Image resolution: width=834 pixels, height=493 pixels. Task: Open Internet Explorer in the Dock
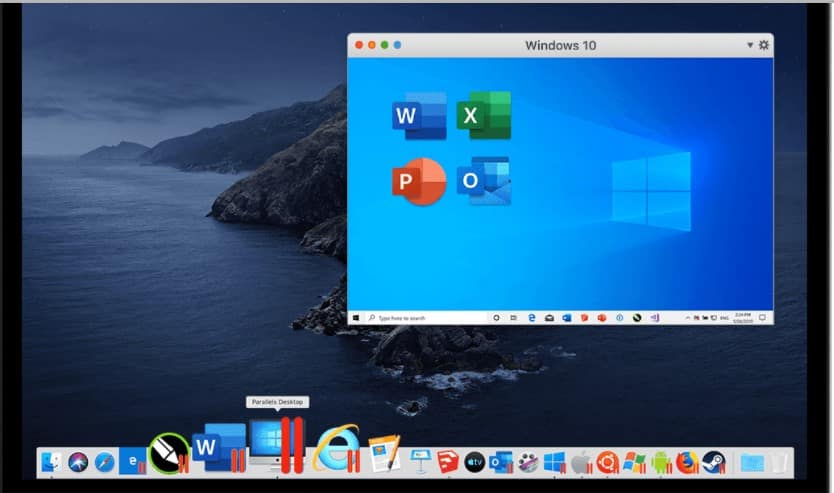(x=337, y=448)
